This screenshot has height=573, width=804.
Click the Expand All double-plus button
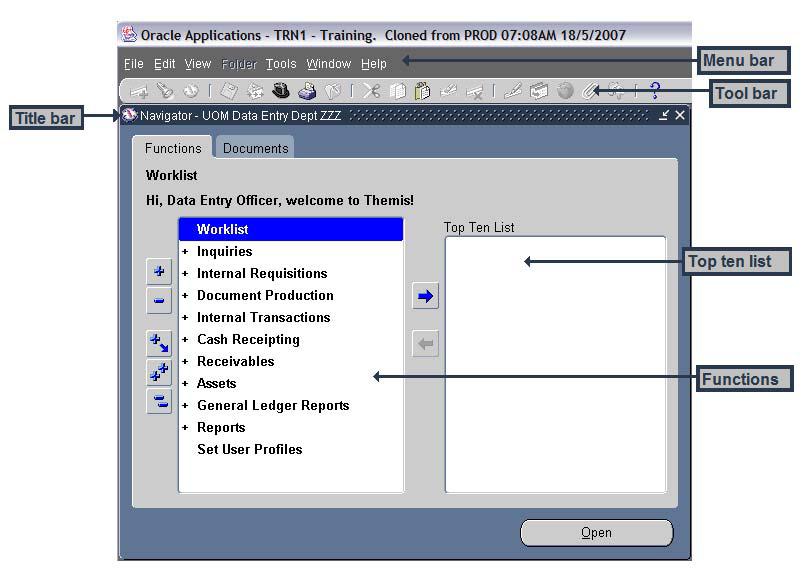[159, 372]
